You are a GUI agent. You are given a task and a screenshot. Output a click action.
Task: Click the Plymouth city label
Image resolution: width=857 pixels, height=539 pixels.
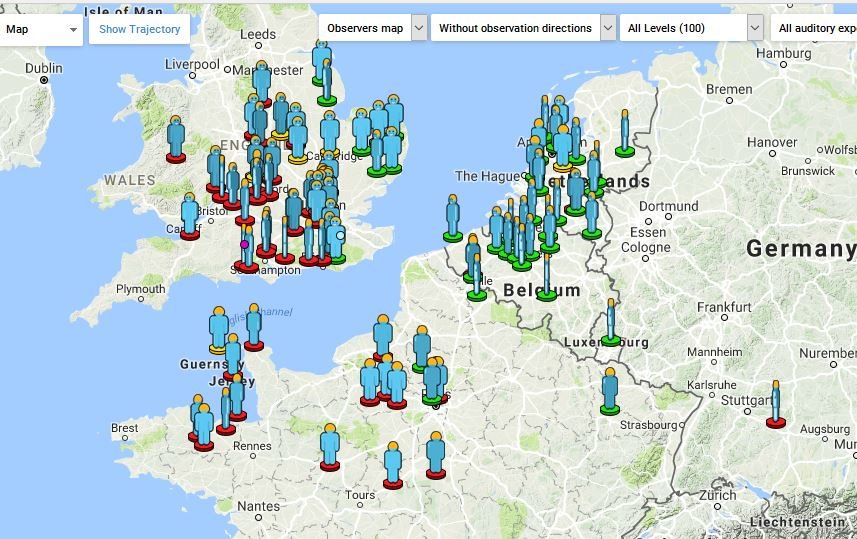click(140, 289)
